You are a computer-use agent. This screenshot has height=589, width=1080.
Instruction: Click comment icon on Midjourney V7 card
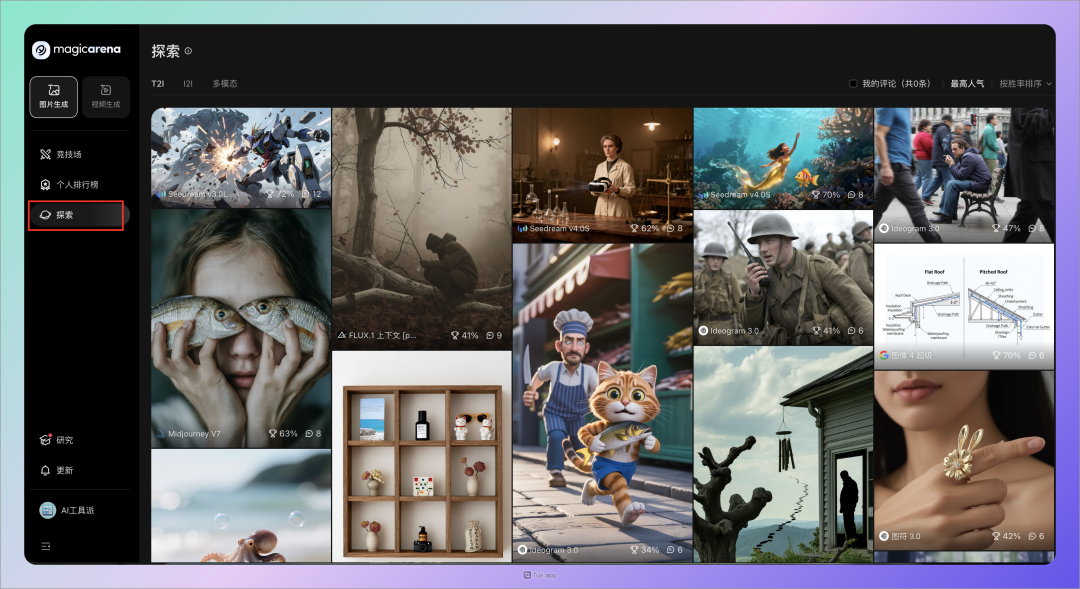tap(309, 433)
